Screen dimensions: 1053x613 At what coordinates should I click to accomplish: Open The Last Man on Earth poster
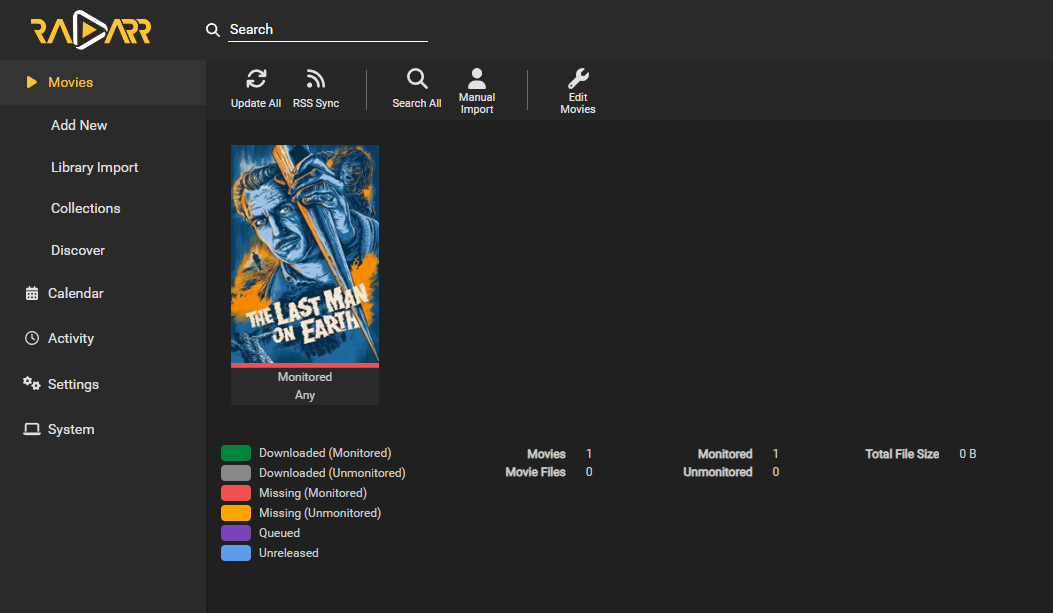[x=305, y=255]
